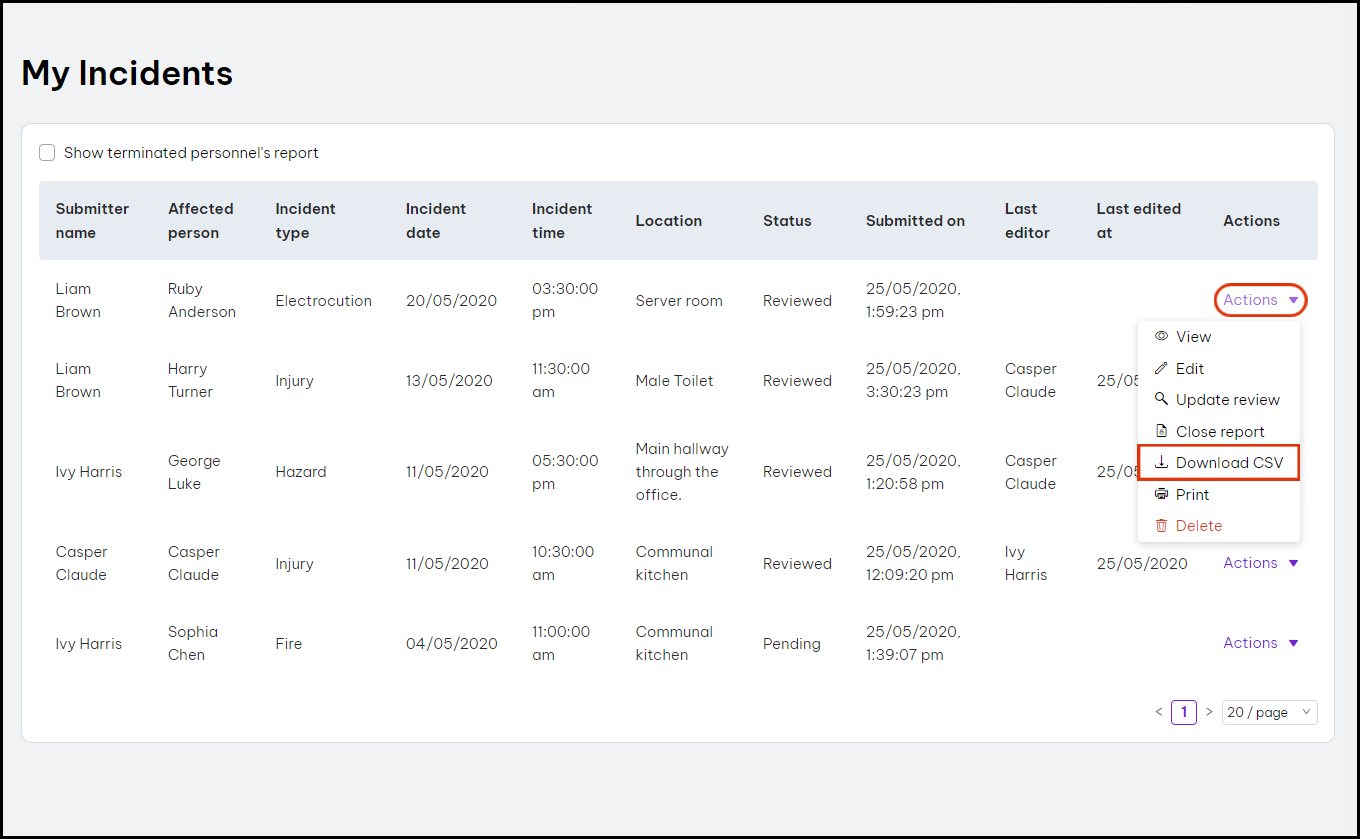Go to the next page arrow

point(1209,712)
